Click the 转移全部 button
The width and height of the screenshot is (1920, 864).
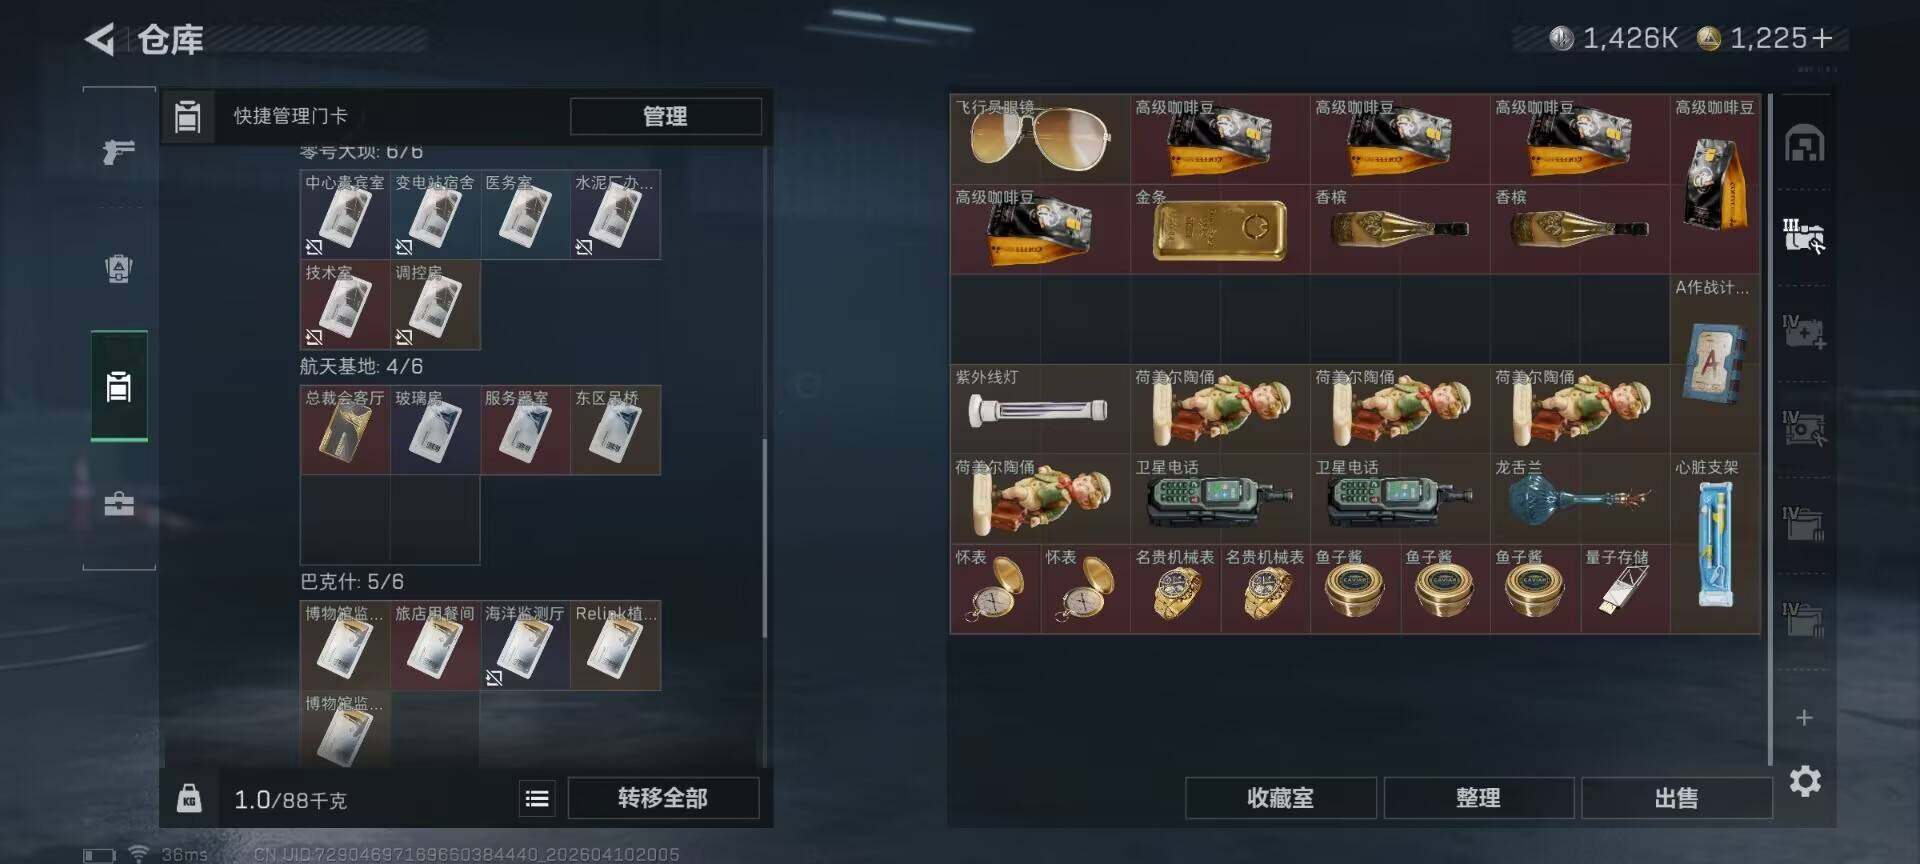pyautogui.click(x=663, y=798)
